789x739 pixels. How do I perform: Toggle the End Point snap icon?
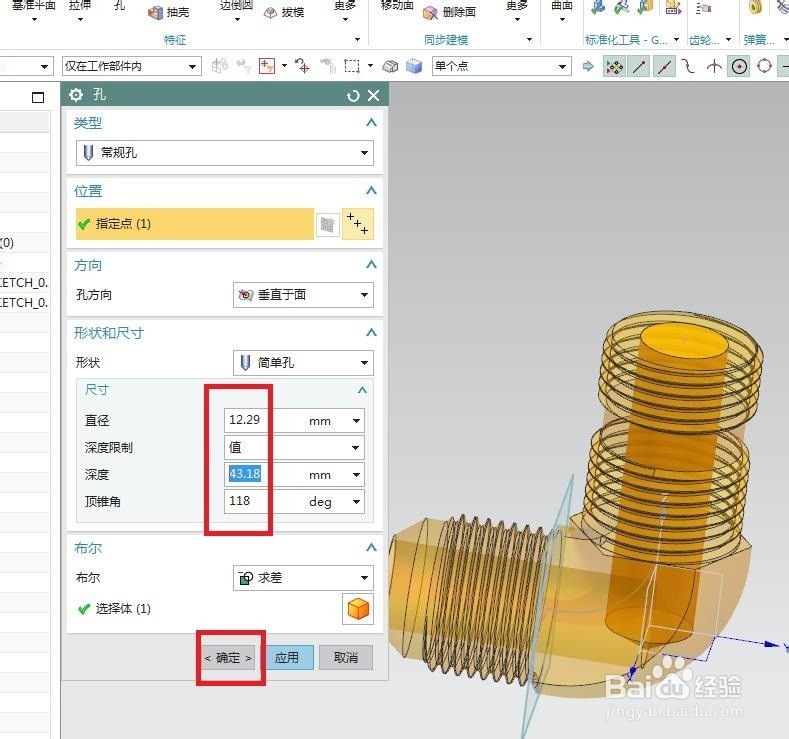(x=639, y=66)
